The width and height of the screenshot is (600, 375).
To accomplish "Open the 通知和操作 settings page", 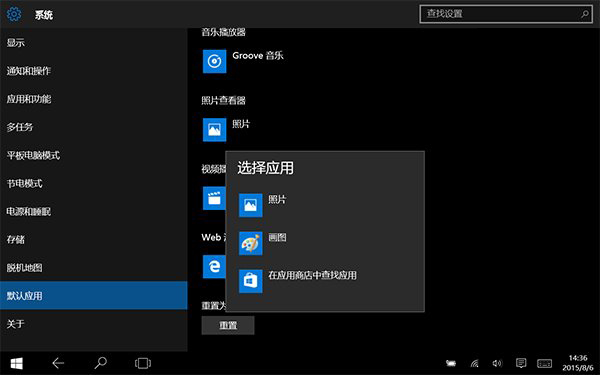I will pos(94,71).
